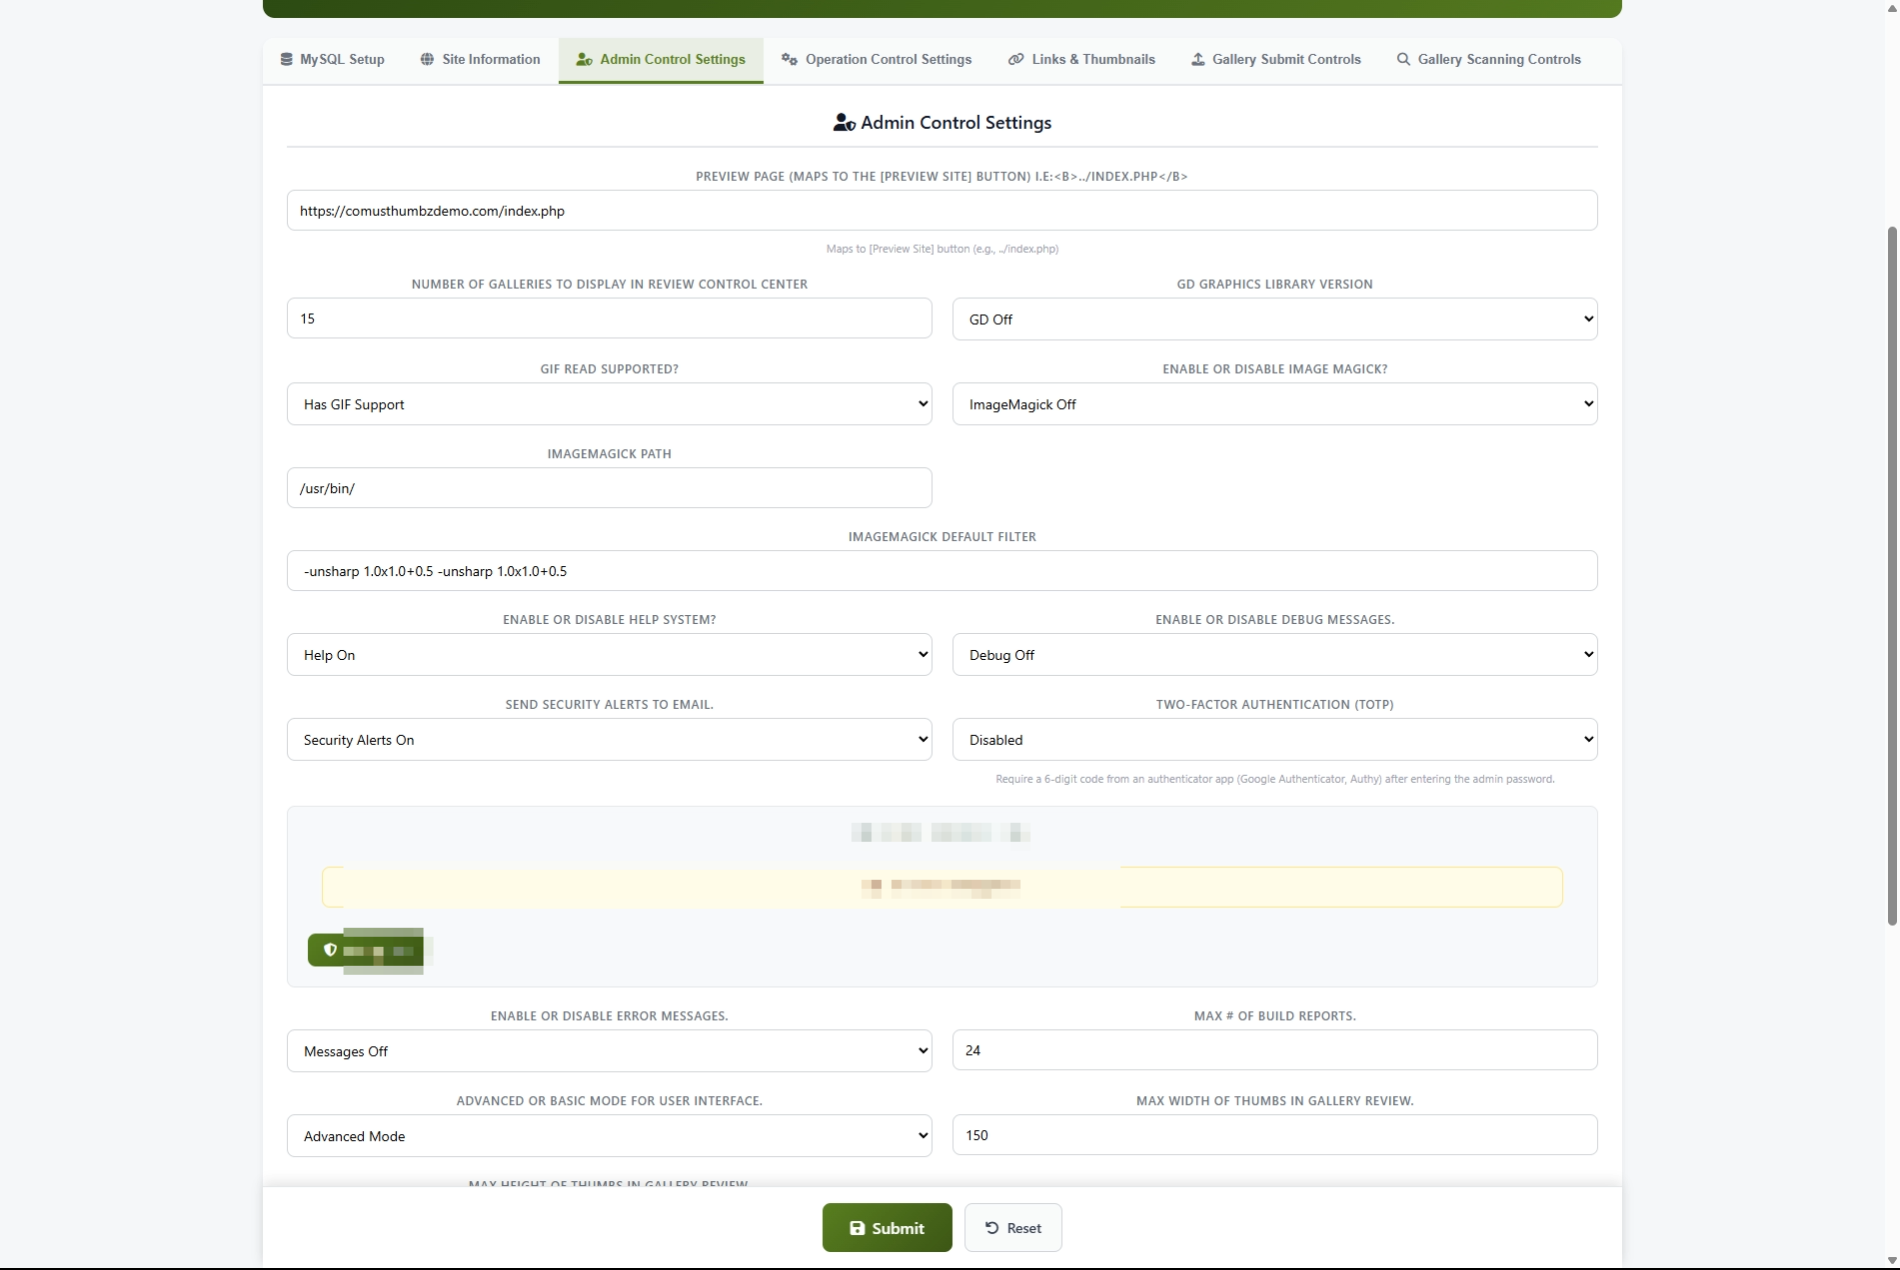The width and height of the screenshot is (1900, 1270).
Task: Open Two-Factor Authentication TOTP dropdown
Action: pyautogui.click(x=1273, y=740)
